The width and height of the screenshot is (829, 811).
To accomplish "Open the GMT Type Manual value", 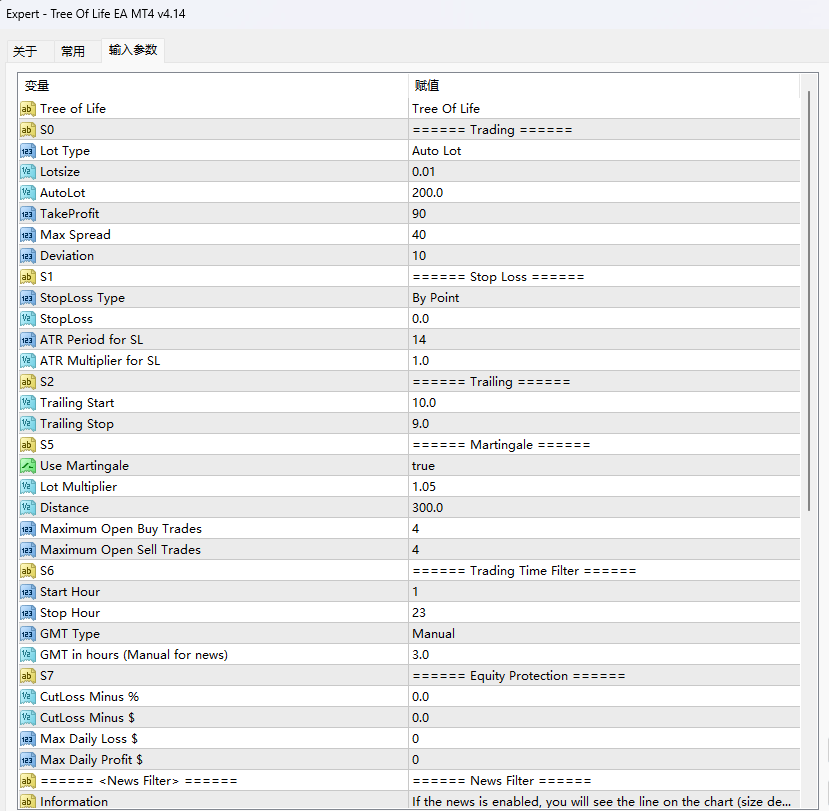I will click(604, 633).
